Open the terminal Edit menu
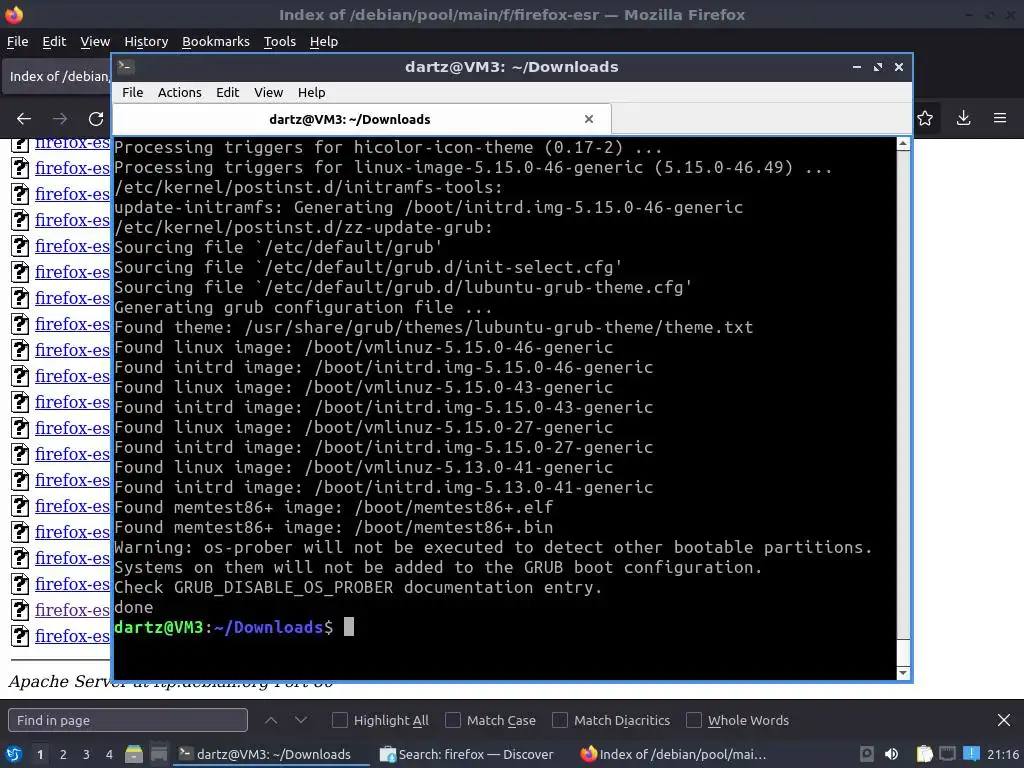Image resolution: width=1024 pixels, height=768 pixels. point(227,92)
